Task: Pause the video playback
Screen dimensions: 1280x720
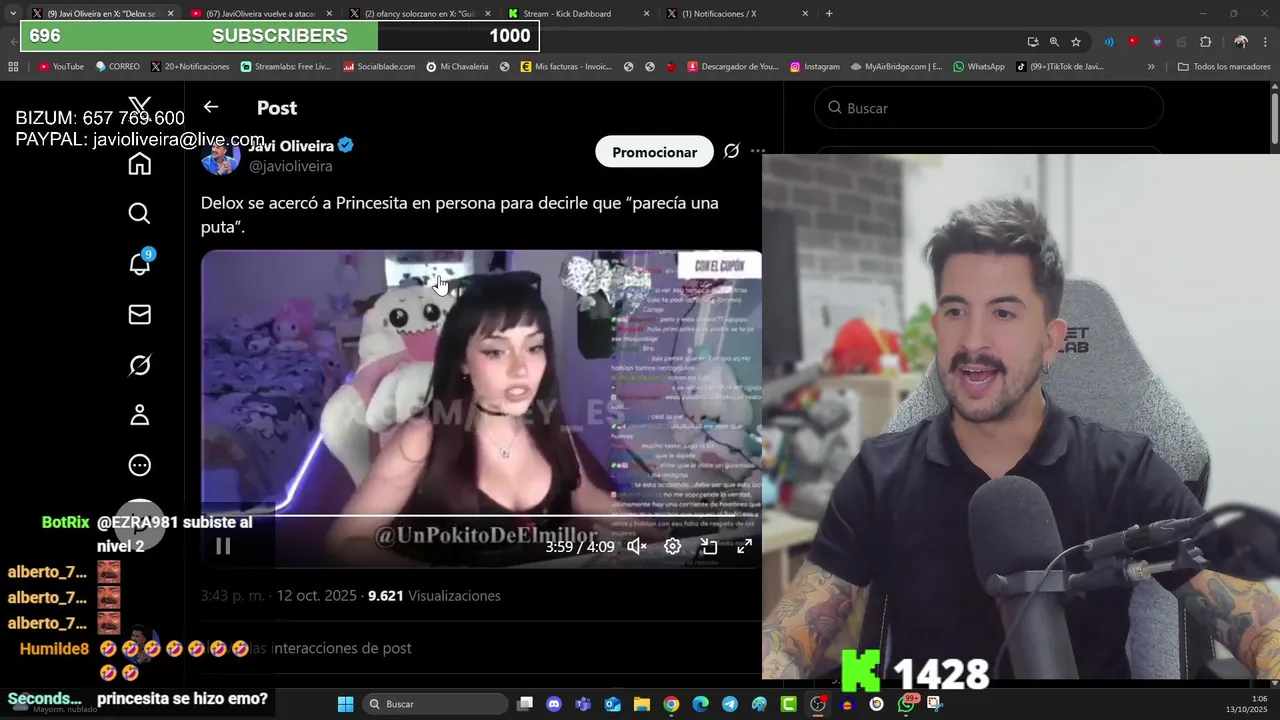Action: point(223,546)
